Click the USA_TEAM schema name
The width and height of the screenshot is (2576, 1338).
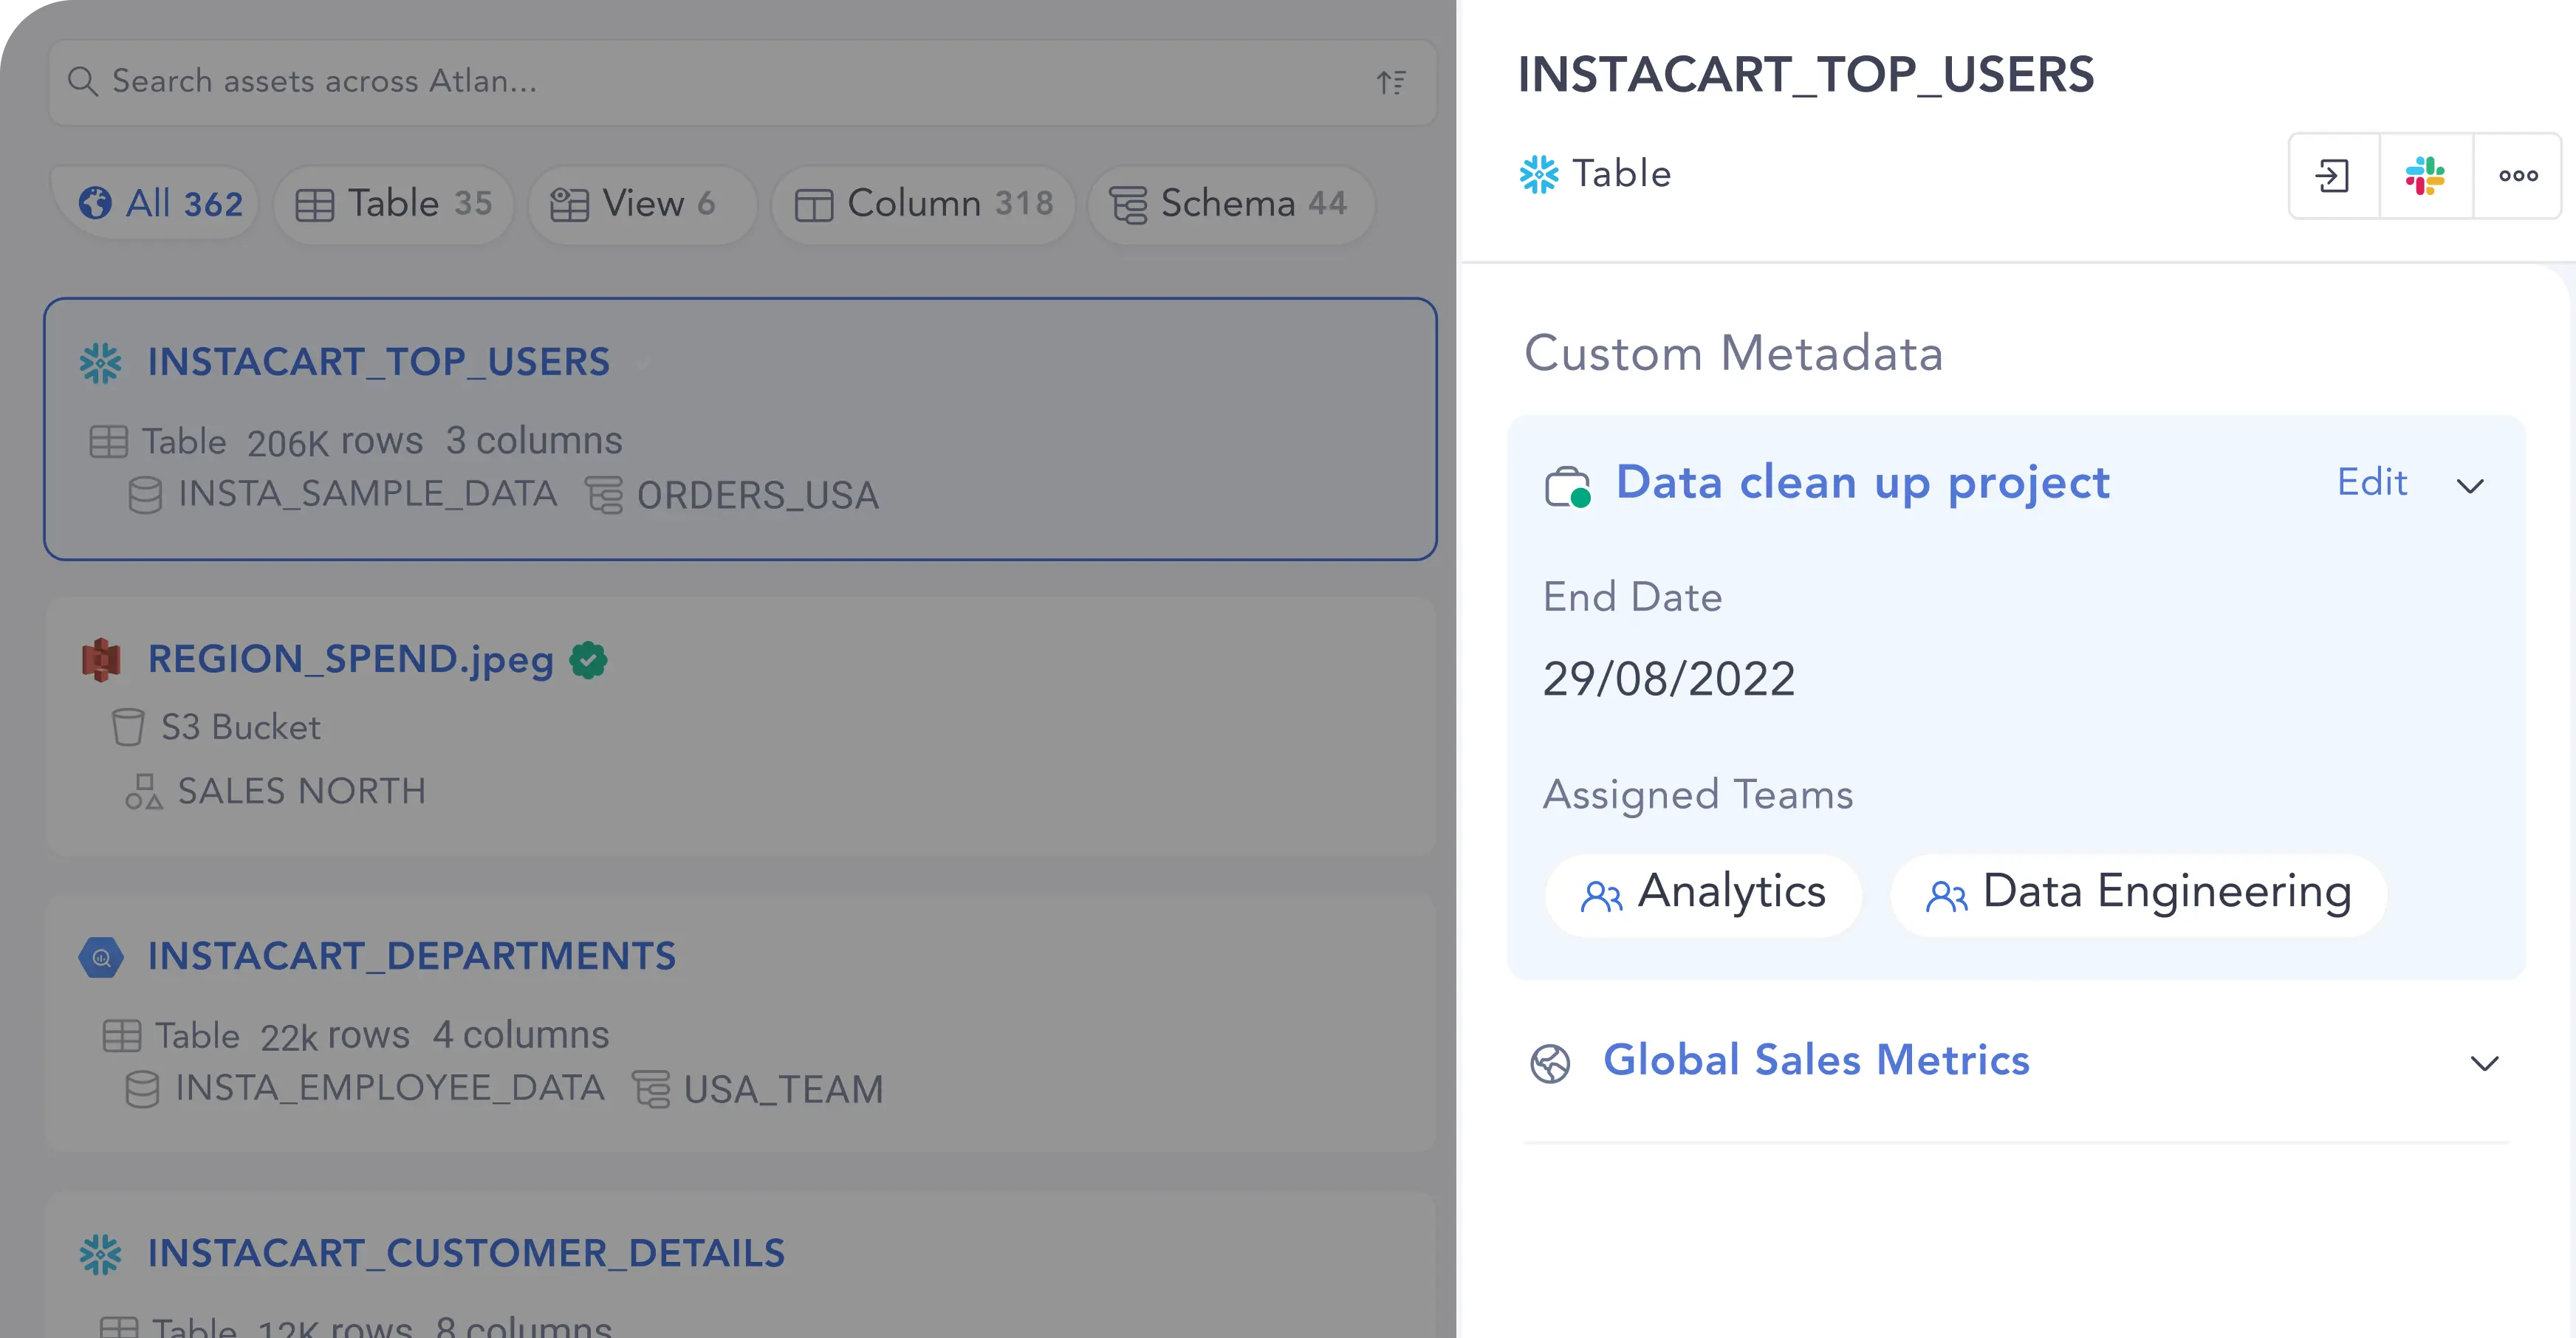click(x=783, y=1090)
